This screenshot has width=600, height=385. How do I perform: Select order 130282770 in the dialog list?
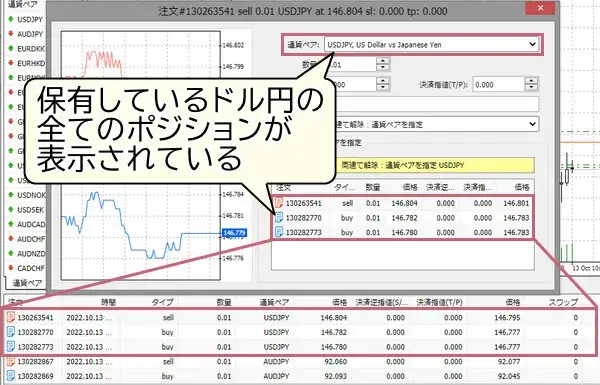[x=402, y=218]
